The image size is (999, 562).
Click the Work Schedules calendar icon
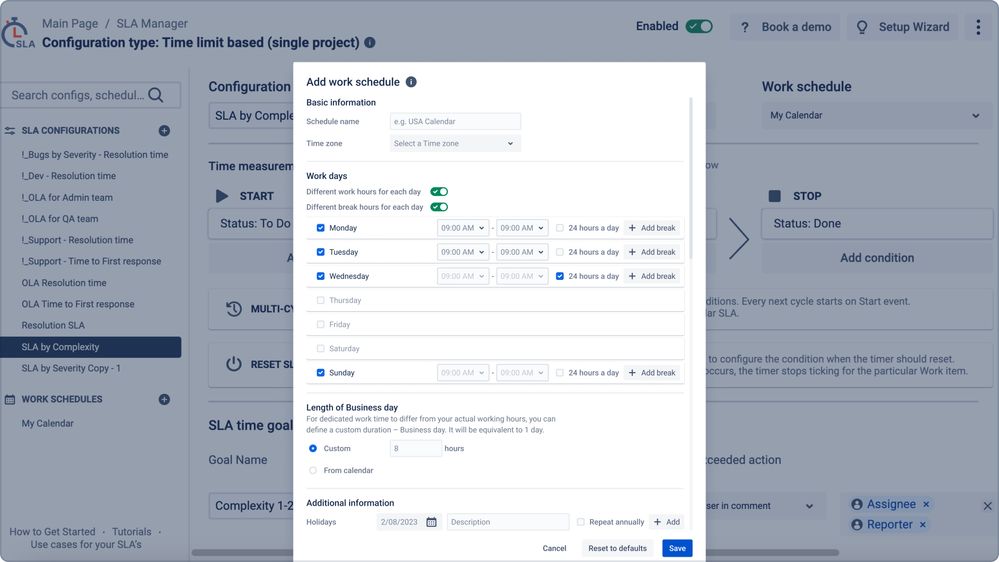10,400
